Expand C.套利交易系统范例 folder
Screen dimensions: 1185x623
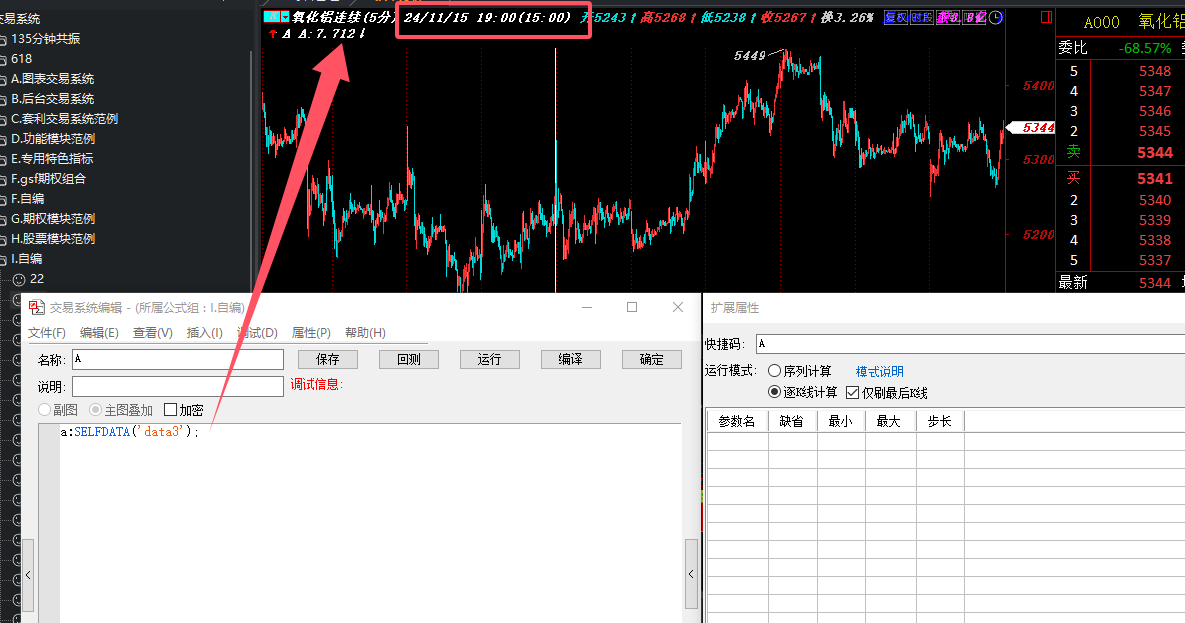(64, 119)
